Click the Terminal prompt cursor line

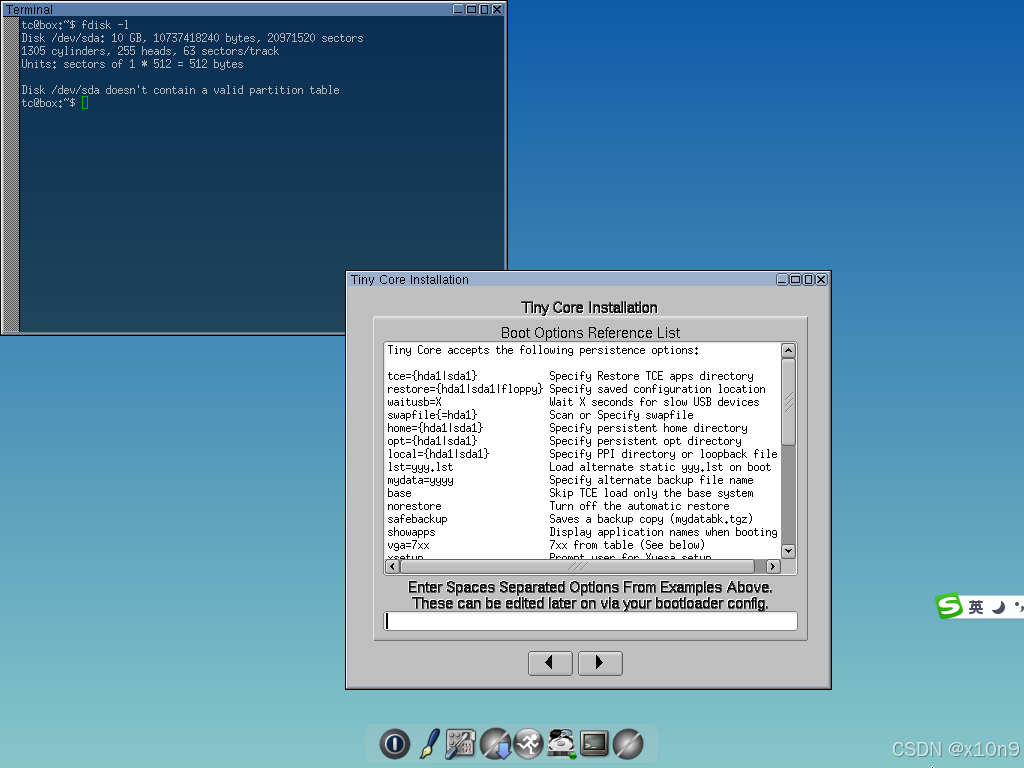pyautogui.click(x=55, y=103)
